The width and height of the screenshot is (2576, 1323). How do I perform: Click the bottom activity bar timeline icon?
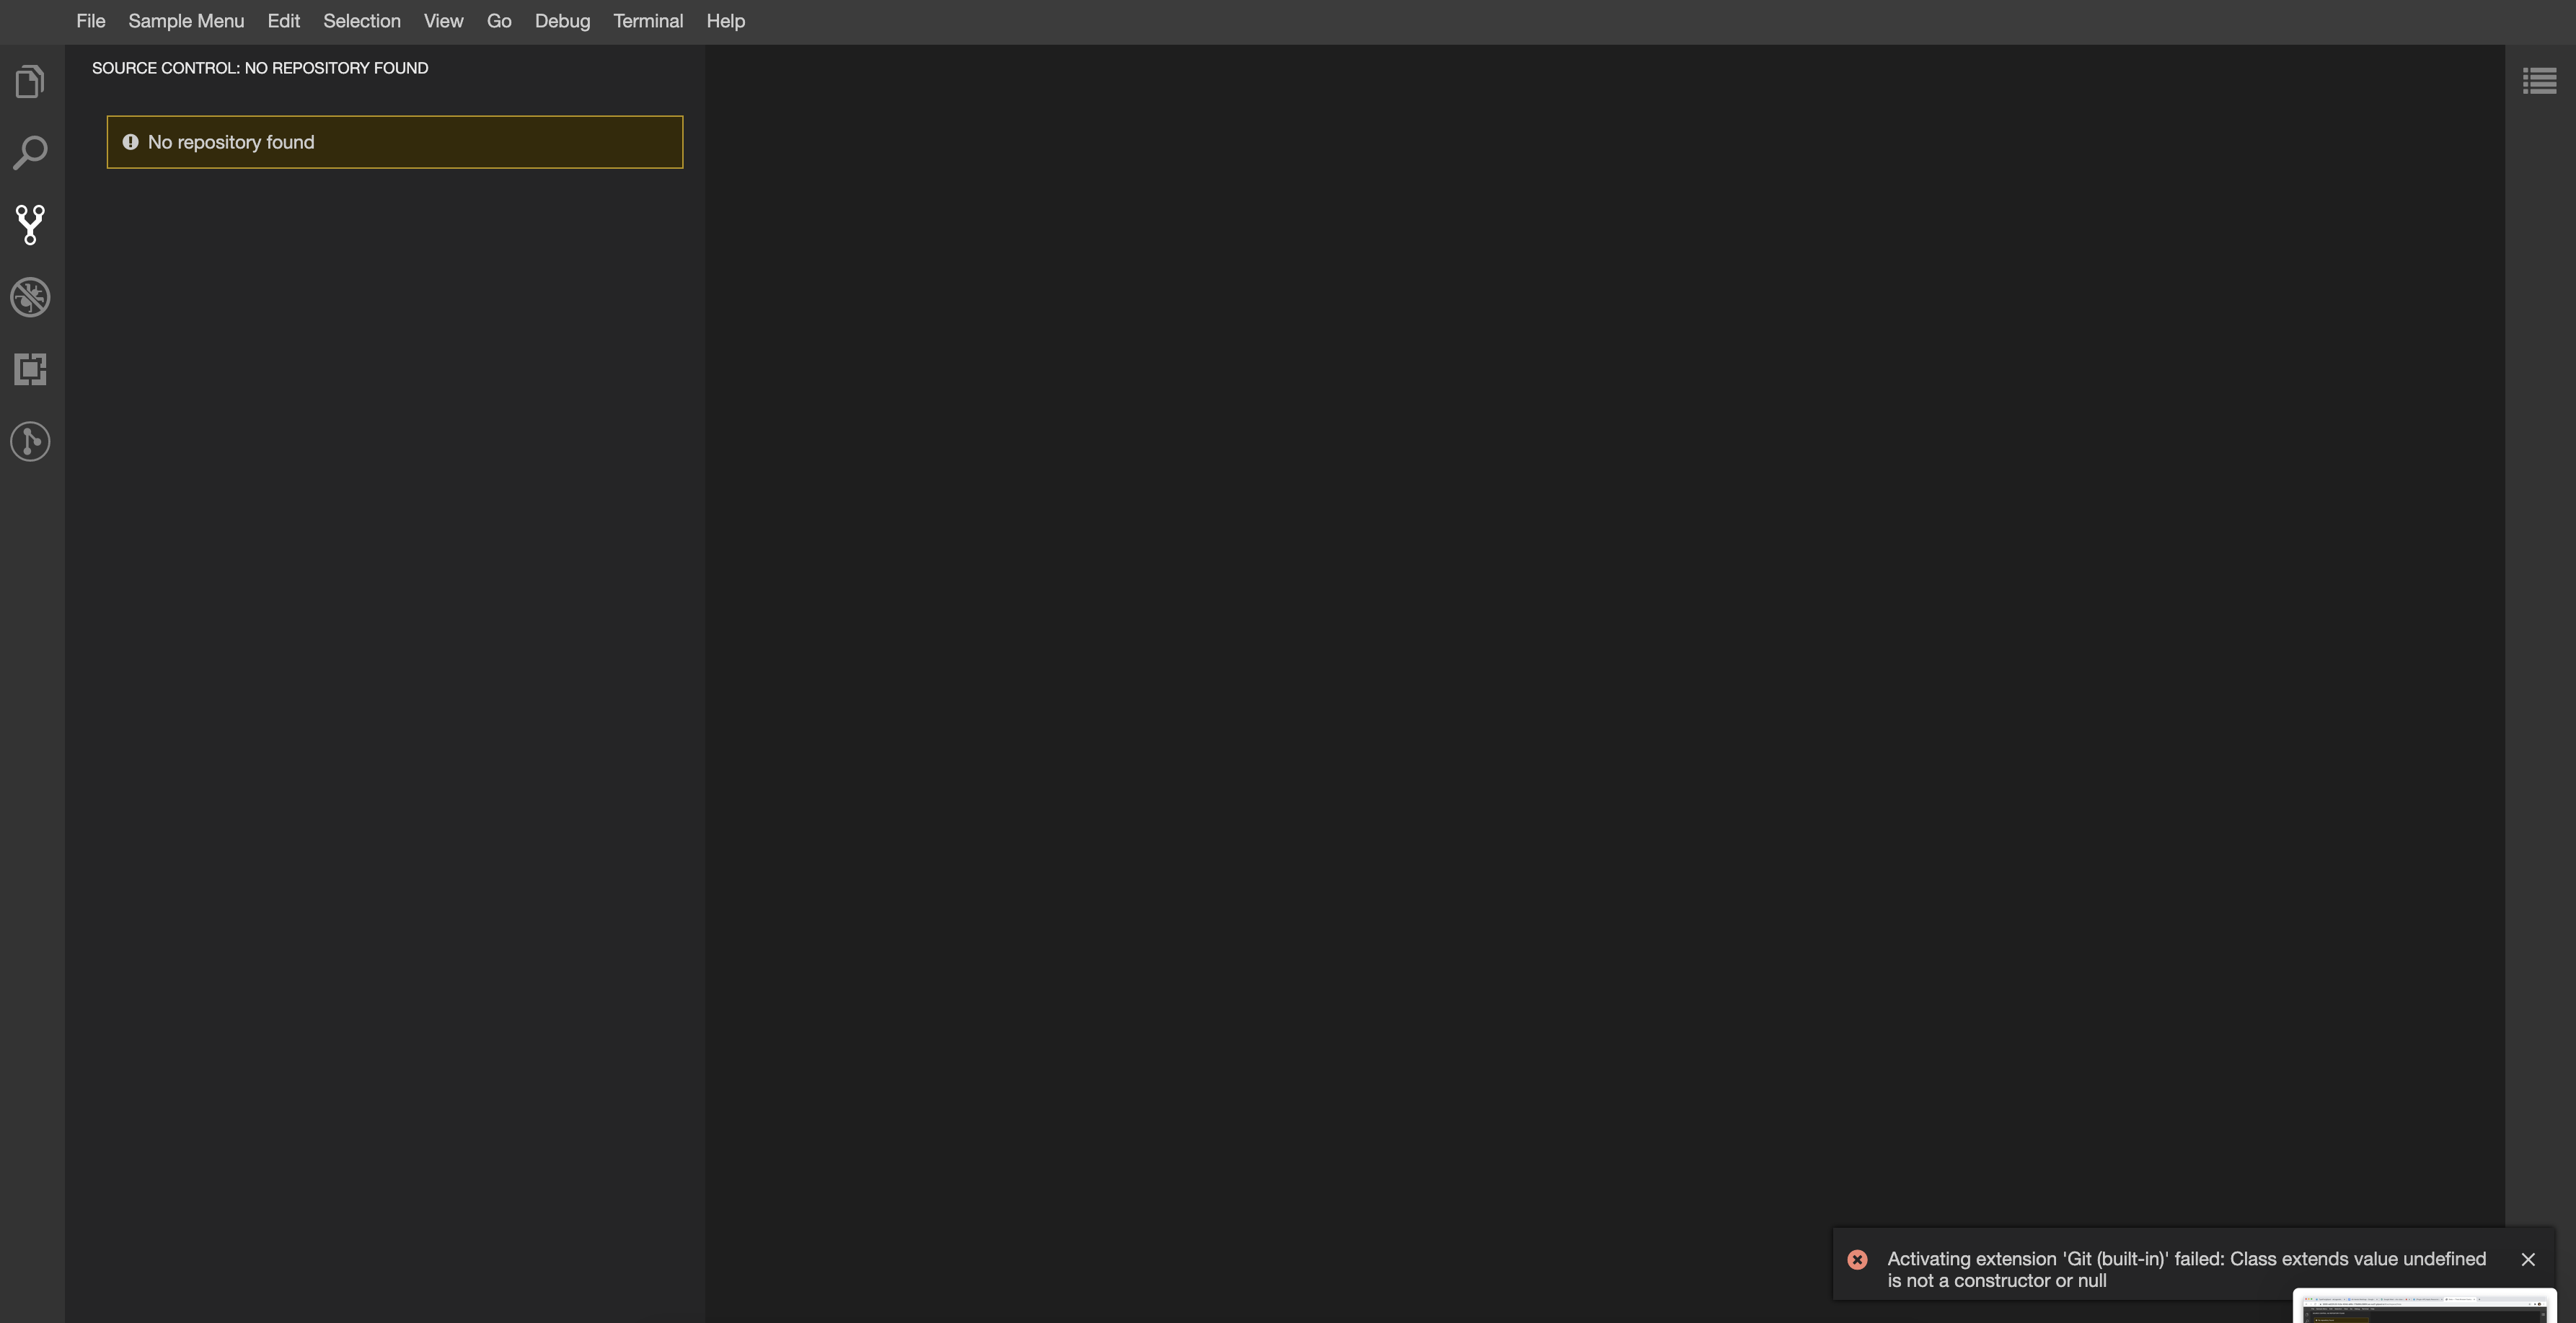click(29, 441)
